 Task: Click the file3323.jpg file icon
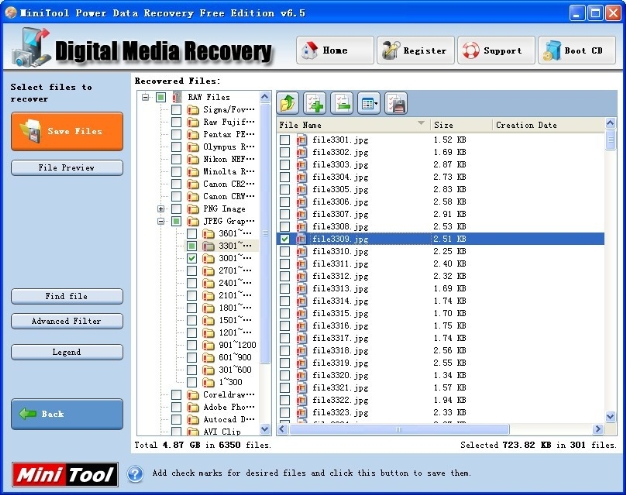point(302,412)
